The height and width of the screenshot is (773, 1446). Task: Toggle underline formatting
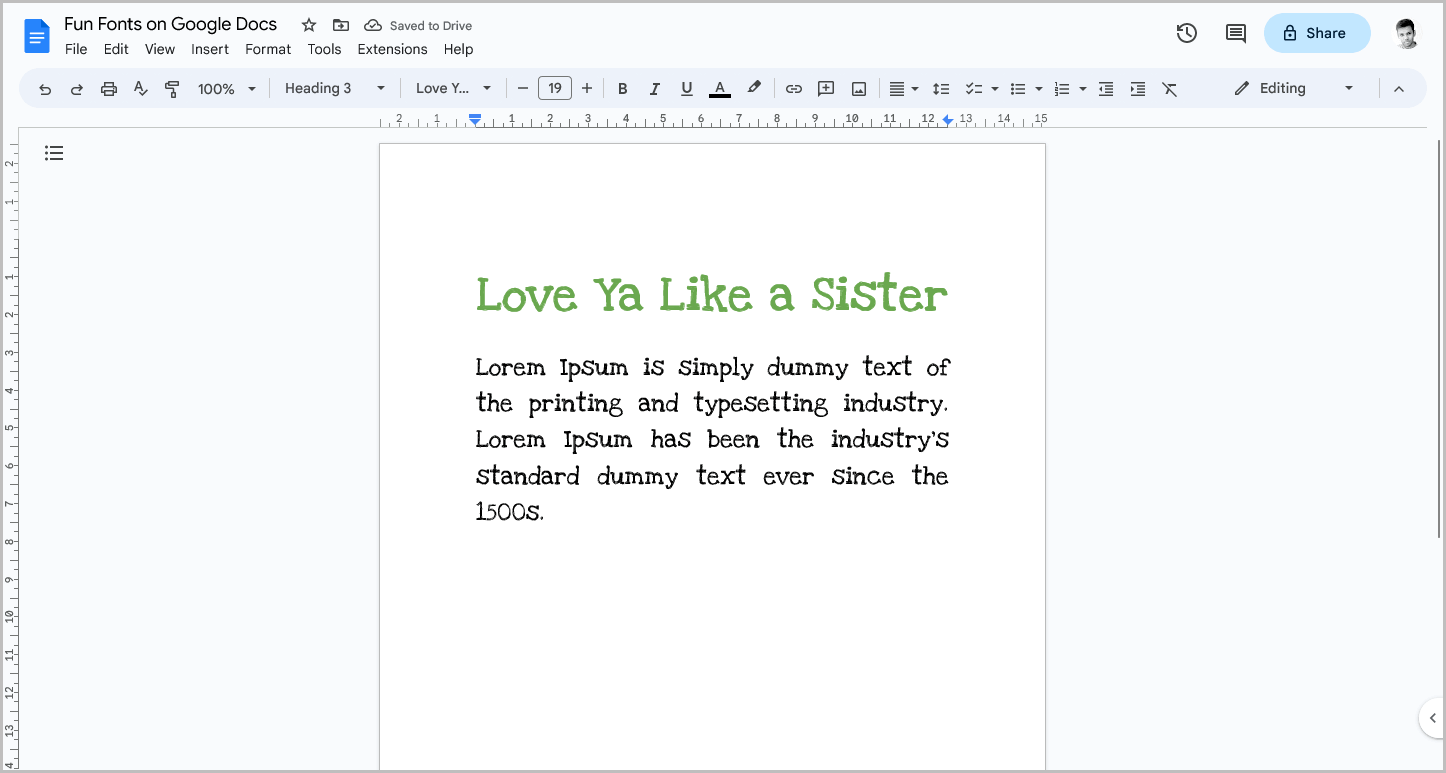click(x=686, y=88)
